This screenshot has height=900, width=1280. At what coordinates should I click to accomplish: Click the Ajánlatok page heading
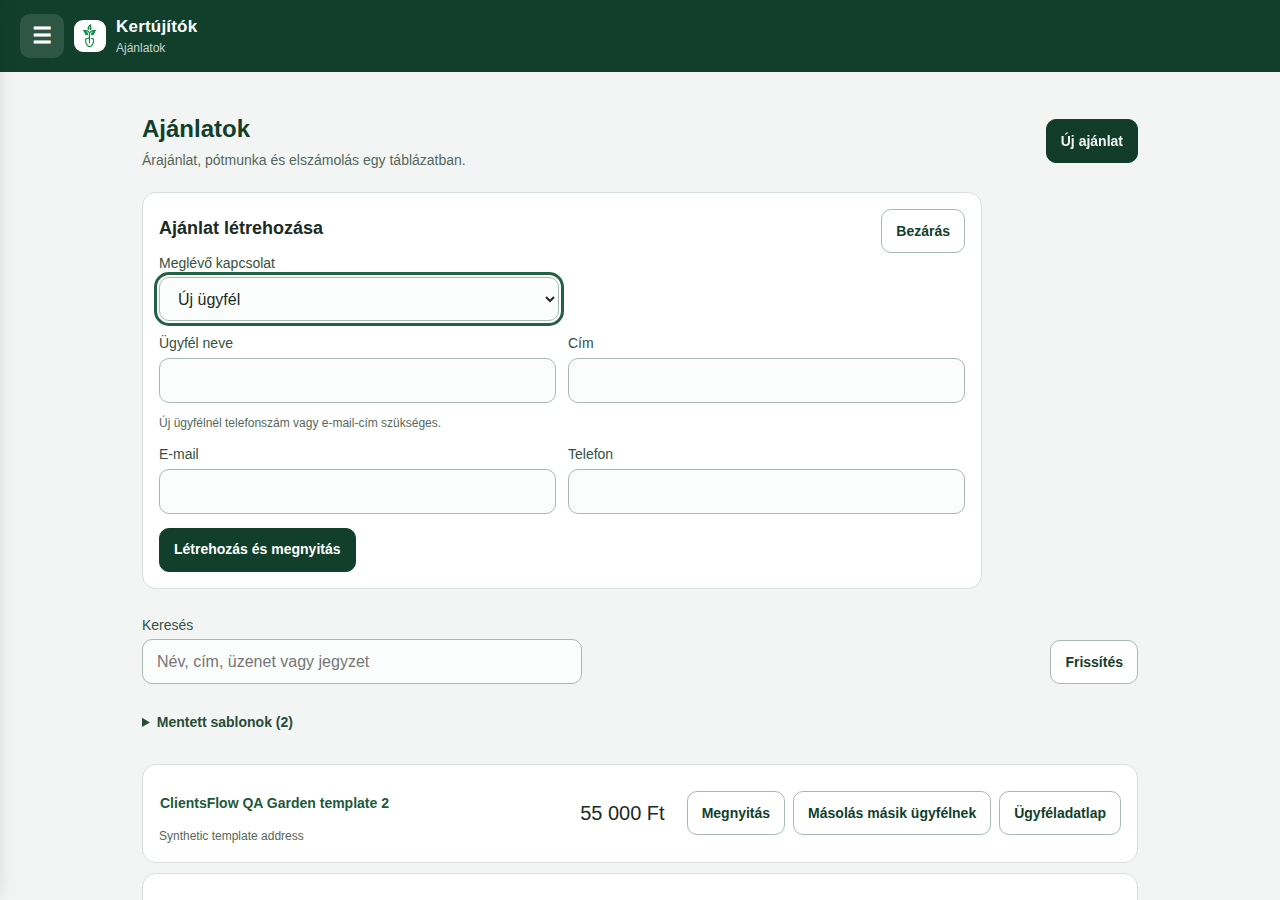pos(196,129)
